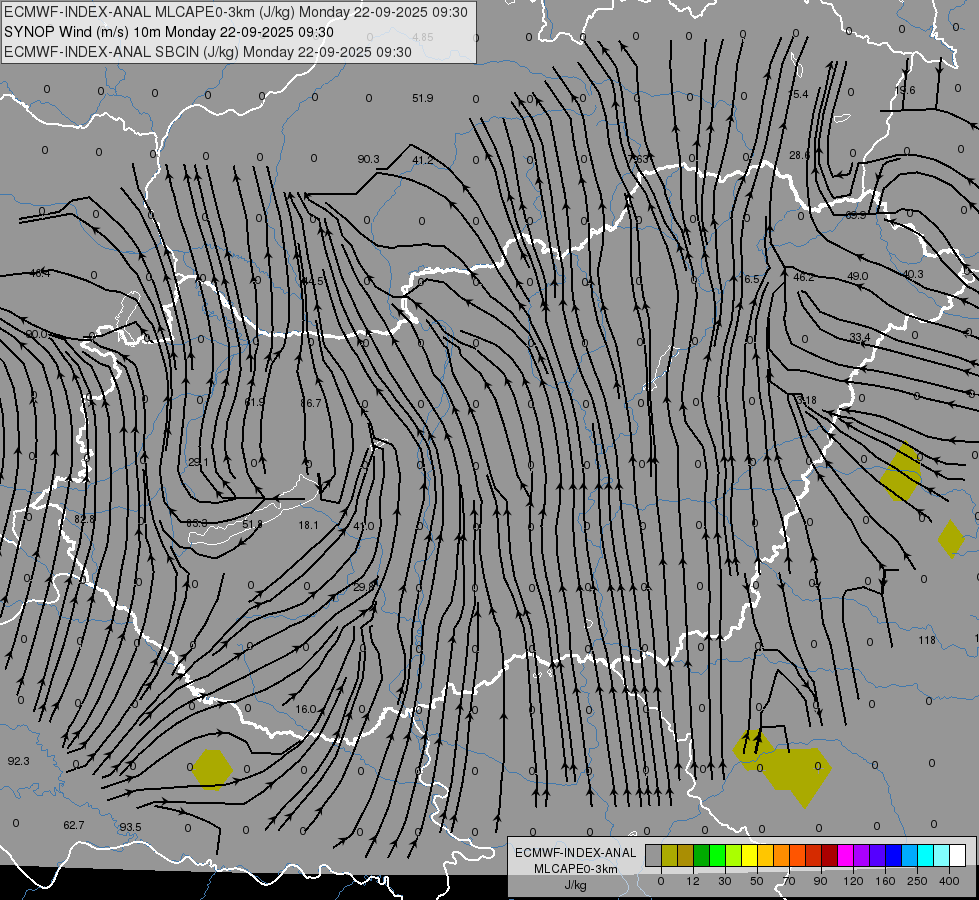
Task: Click the 15.4 value near top right
Action: click(798, 94)
